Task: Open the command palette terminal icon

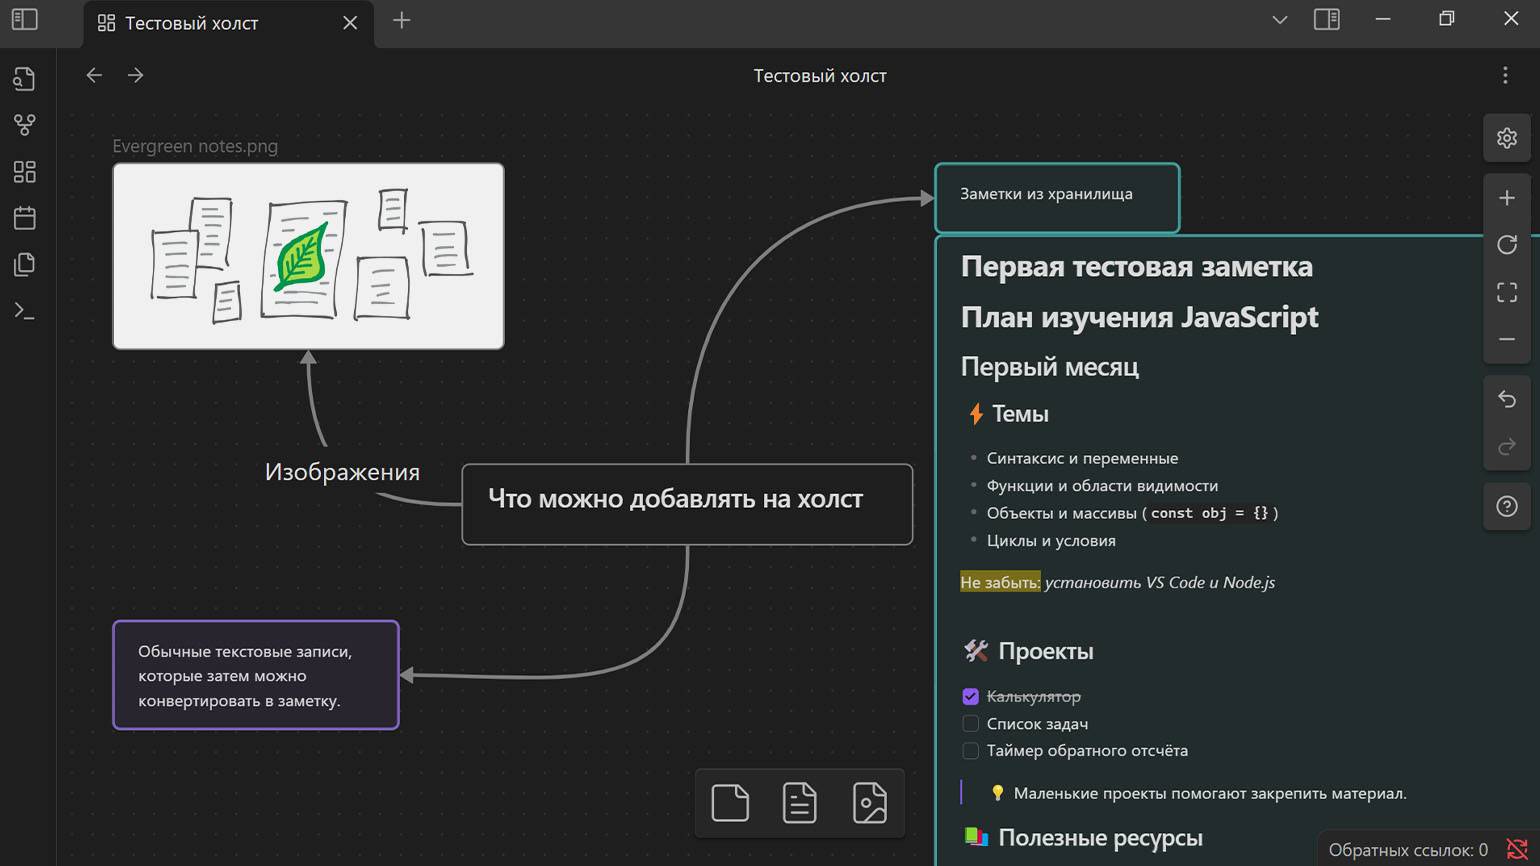Action: pos(24,311)
